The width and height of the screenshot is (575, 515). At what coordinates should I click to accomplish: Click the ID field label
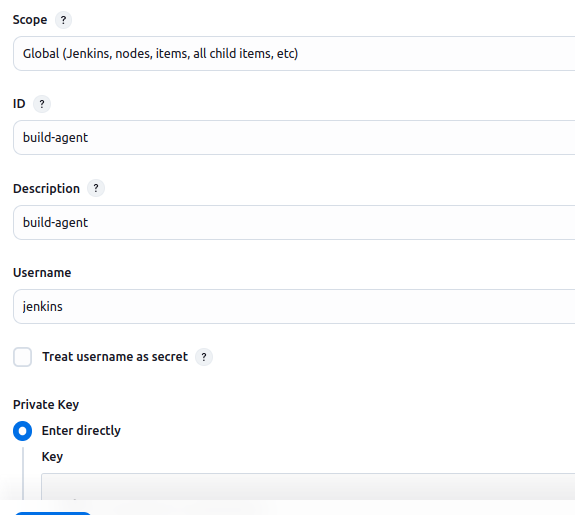coord(19,104)
